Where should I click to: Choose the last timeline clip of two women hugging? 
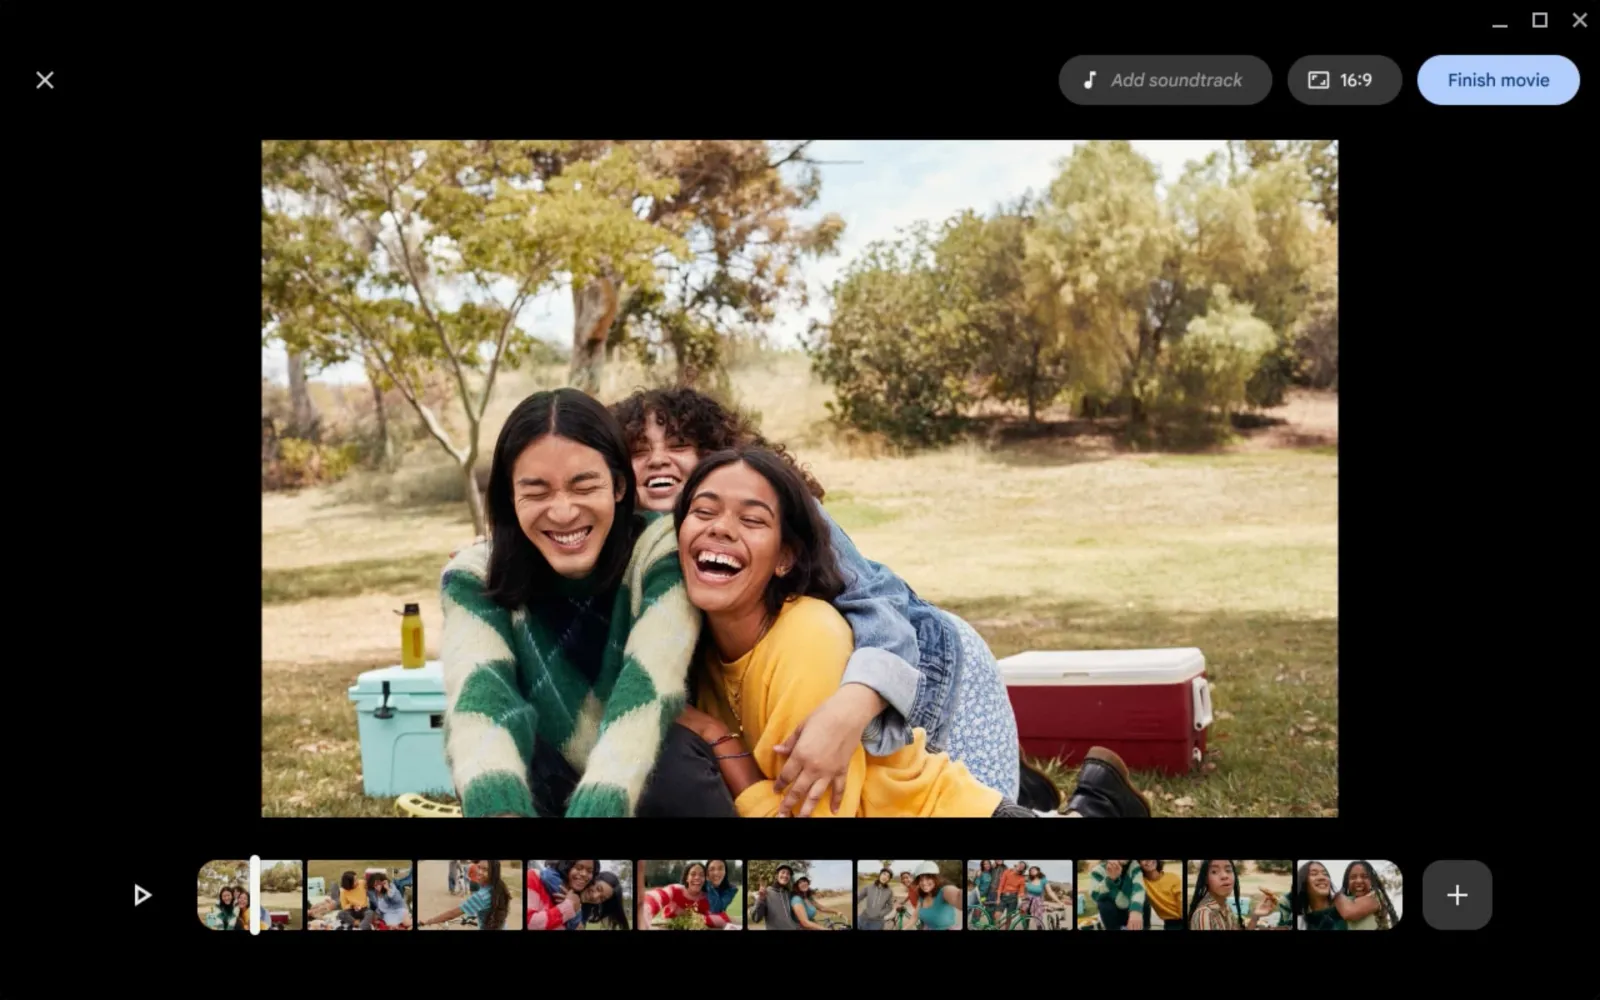(x=1349, y=895)
